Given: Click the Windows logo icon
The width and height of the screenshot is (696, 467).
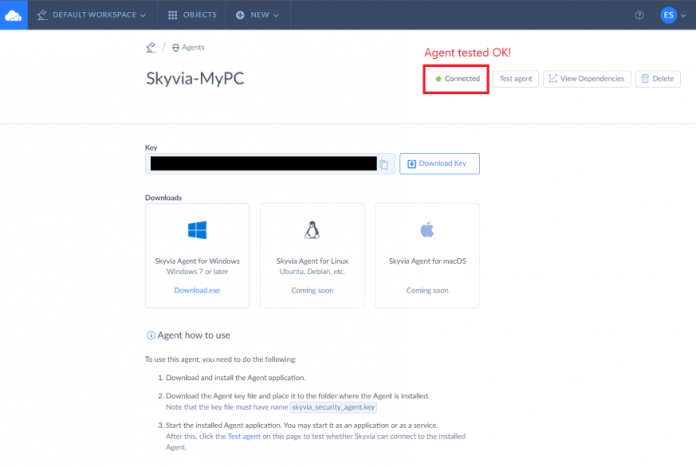Looking at the screenshot, I should tap(197, 230).
